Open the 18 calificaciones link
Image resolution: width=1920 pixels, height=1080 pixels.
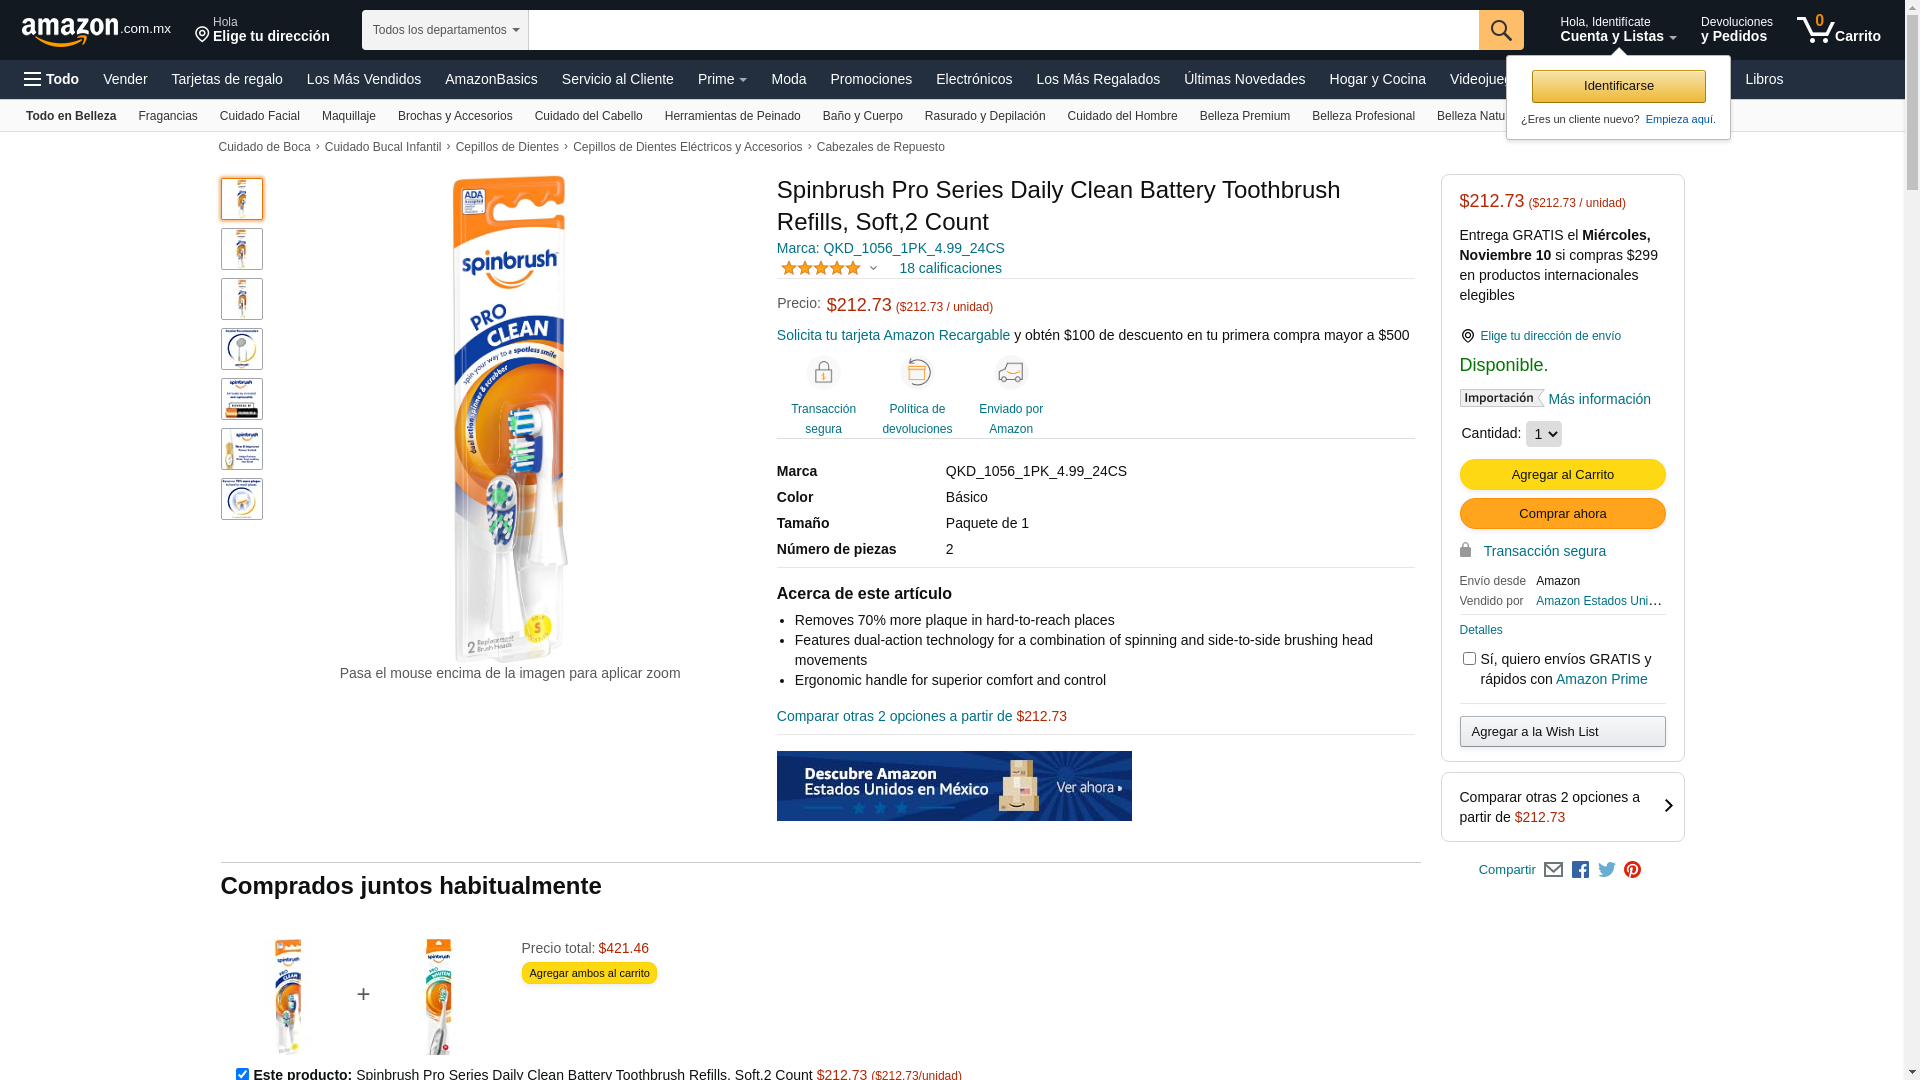(x=950, y=268)
